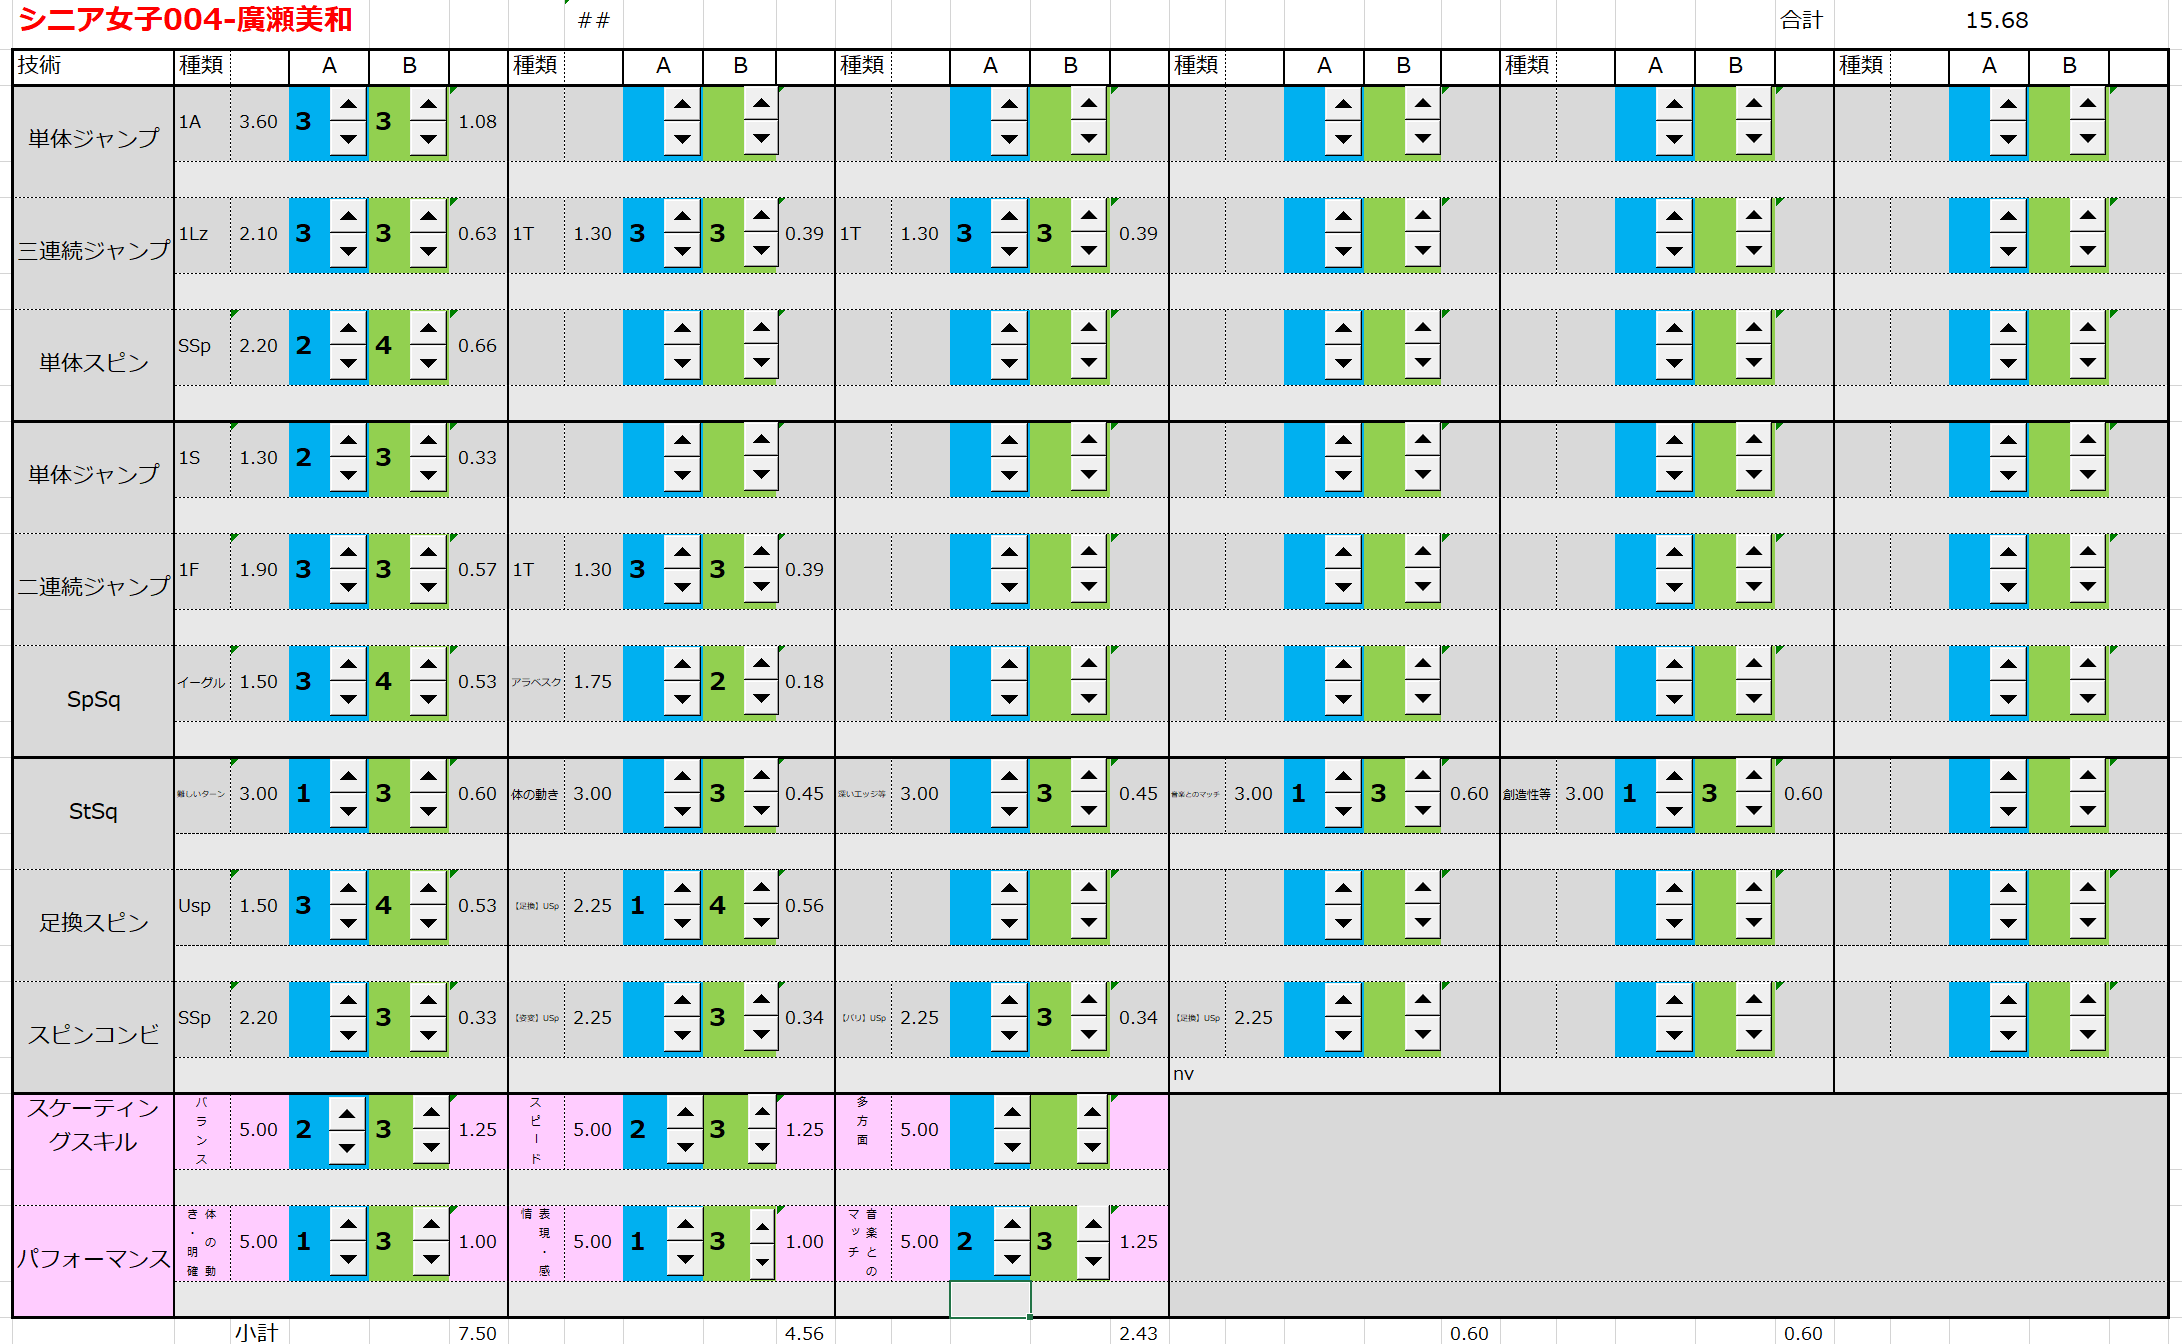Increase judge B score for イーグル SpSq
This screenshot has width=2182, height=1344.
(428, 664)
